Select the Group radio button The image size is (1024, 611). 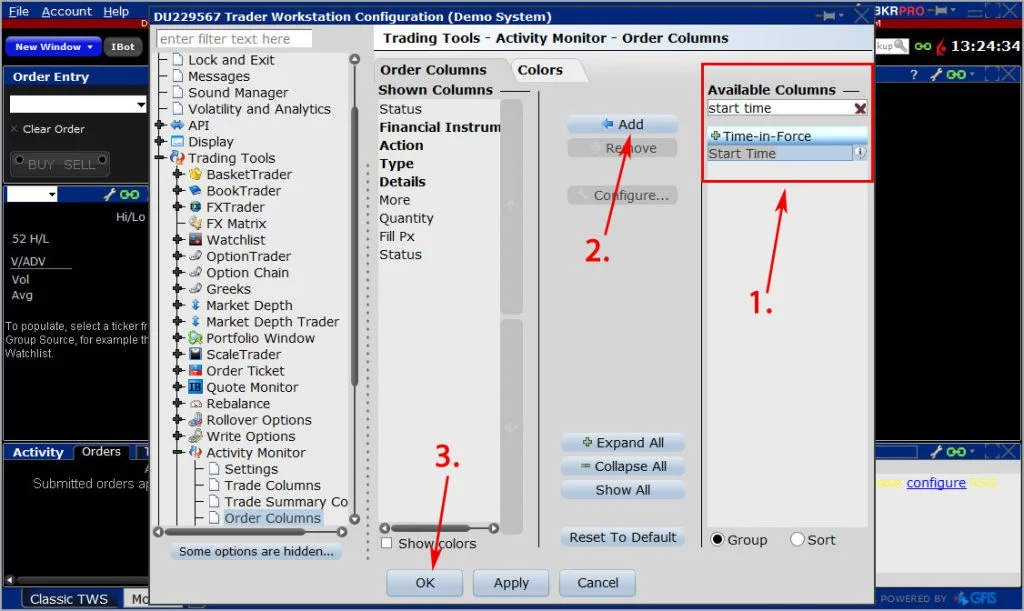tap(717, 540)
